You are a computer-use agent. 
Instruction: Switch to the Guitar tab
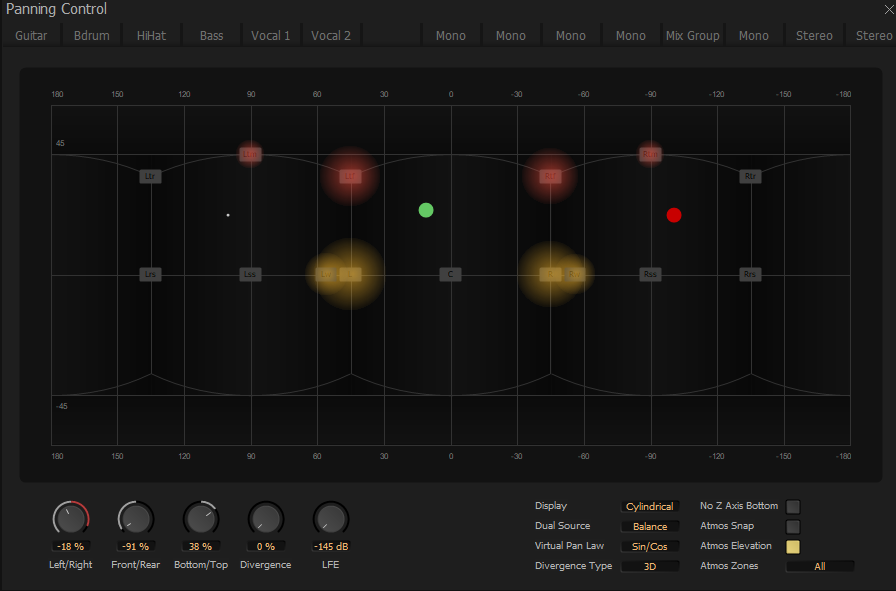(x=31, y=35)
